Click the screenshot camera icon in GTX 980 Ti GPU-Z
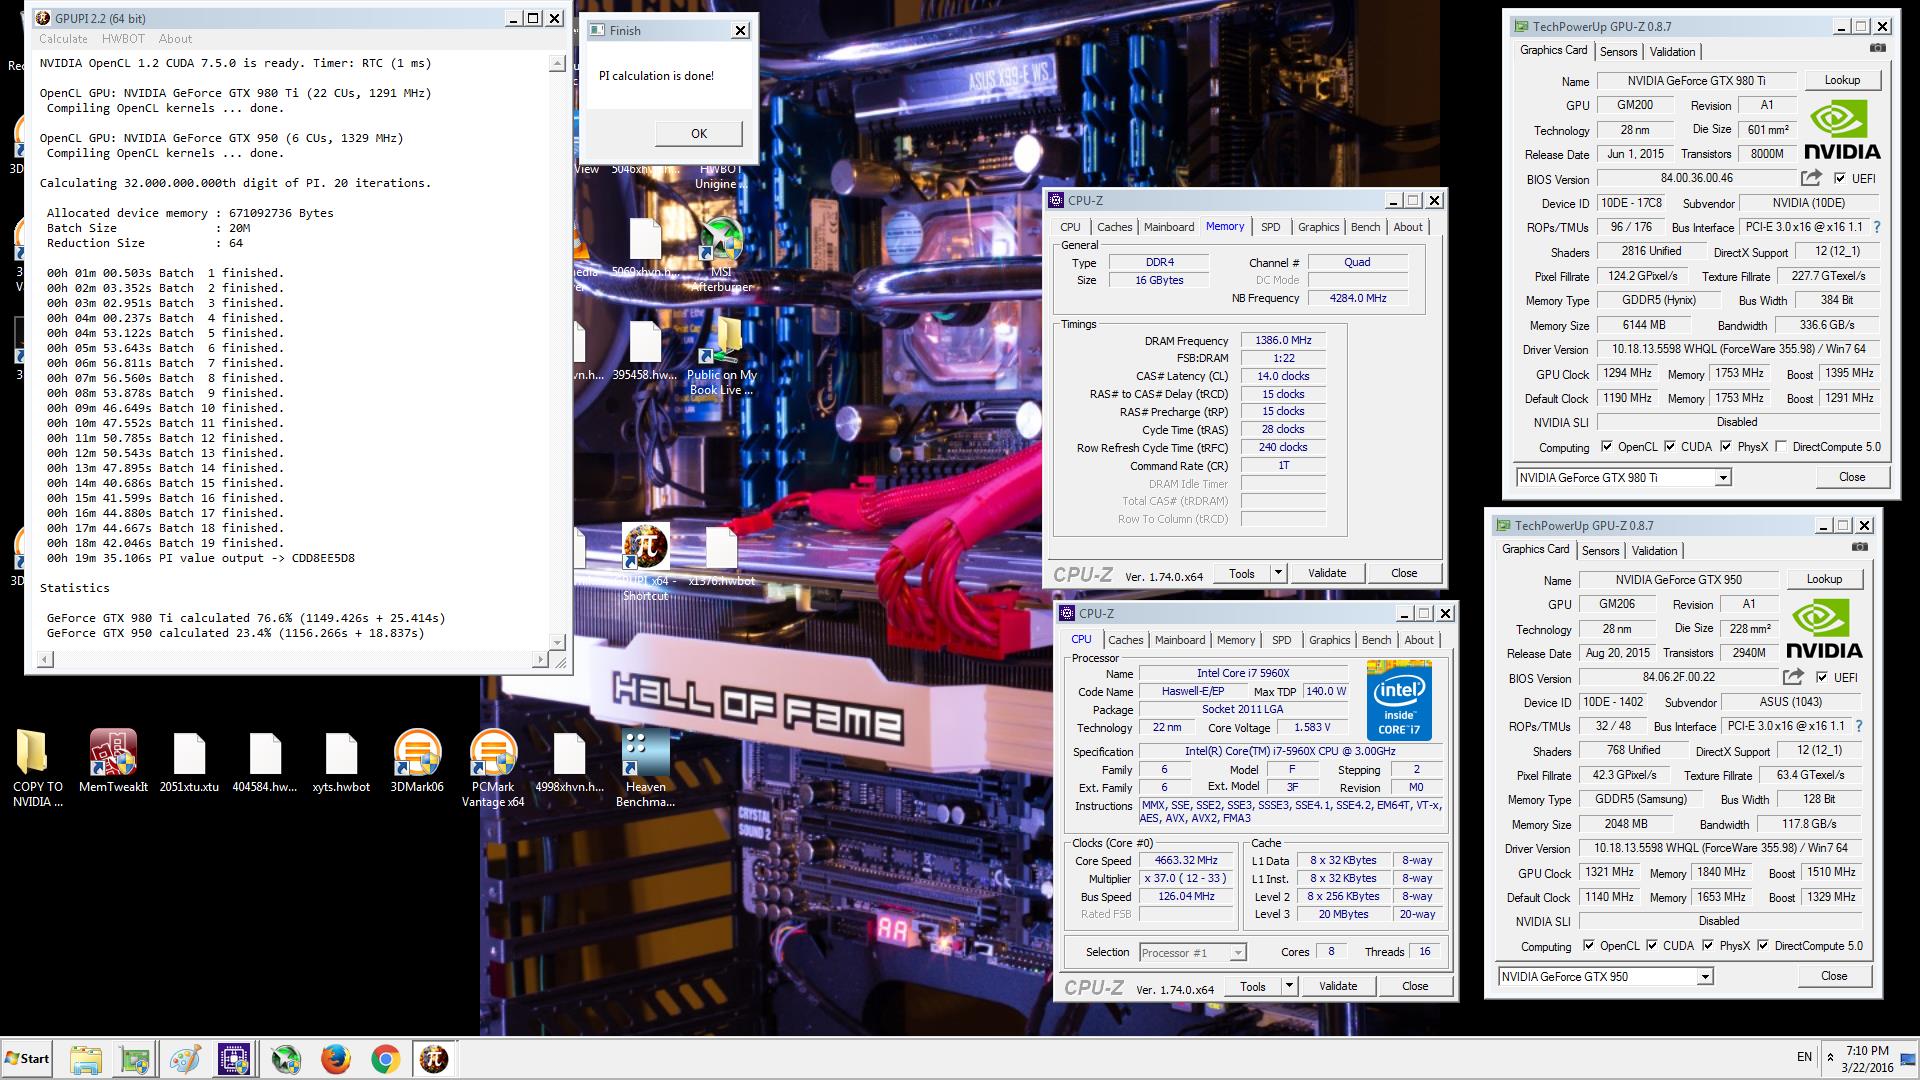 [1877, 48]
